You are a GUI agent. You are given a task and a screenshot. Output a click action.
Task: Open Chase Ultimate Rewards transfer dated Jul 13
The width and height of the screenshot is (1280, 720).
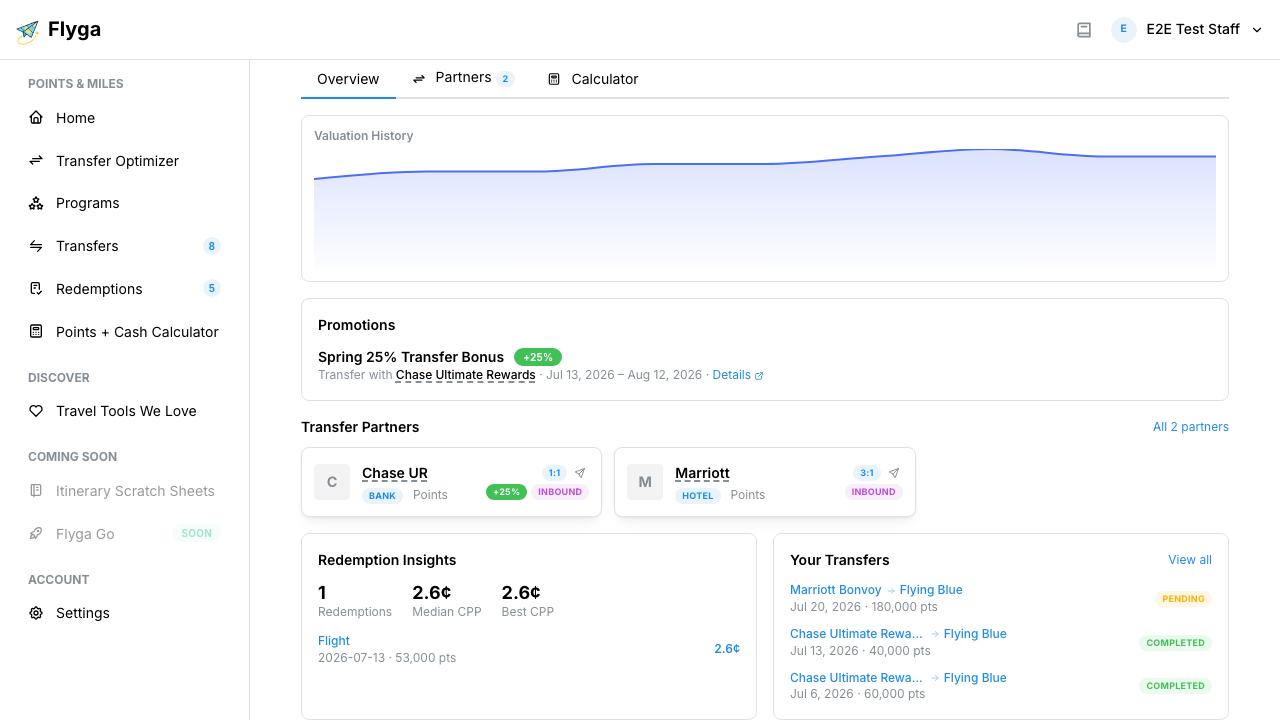click(856, 634)
